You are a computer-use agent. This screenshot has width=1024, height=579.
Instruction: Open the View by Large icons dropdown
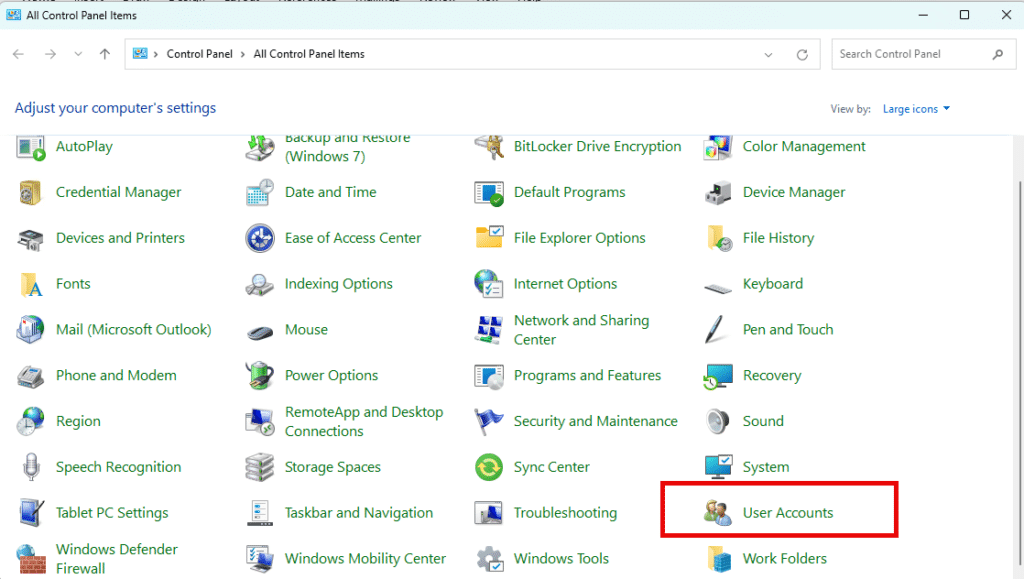point(916,109)
